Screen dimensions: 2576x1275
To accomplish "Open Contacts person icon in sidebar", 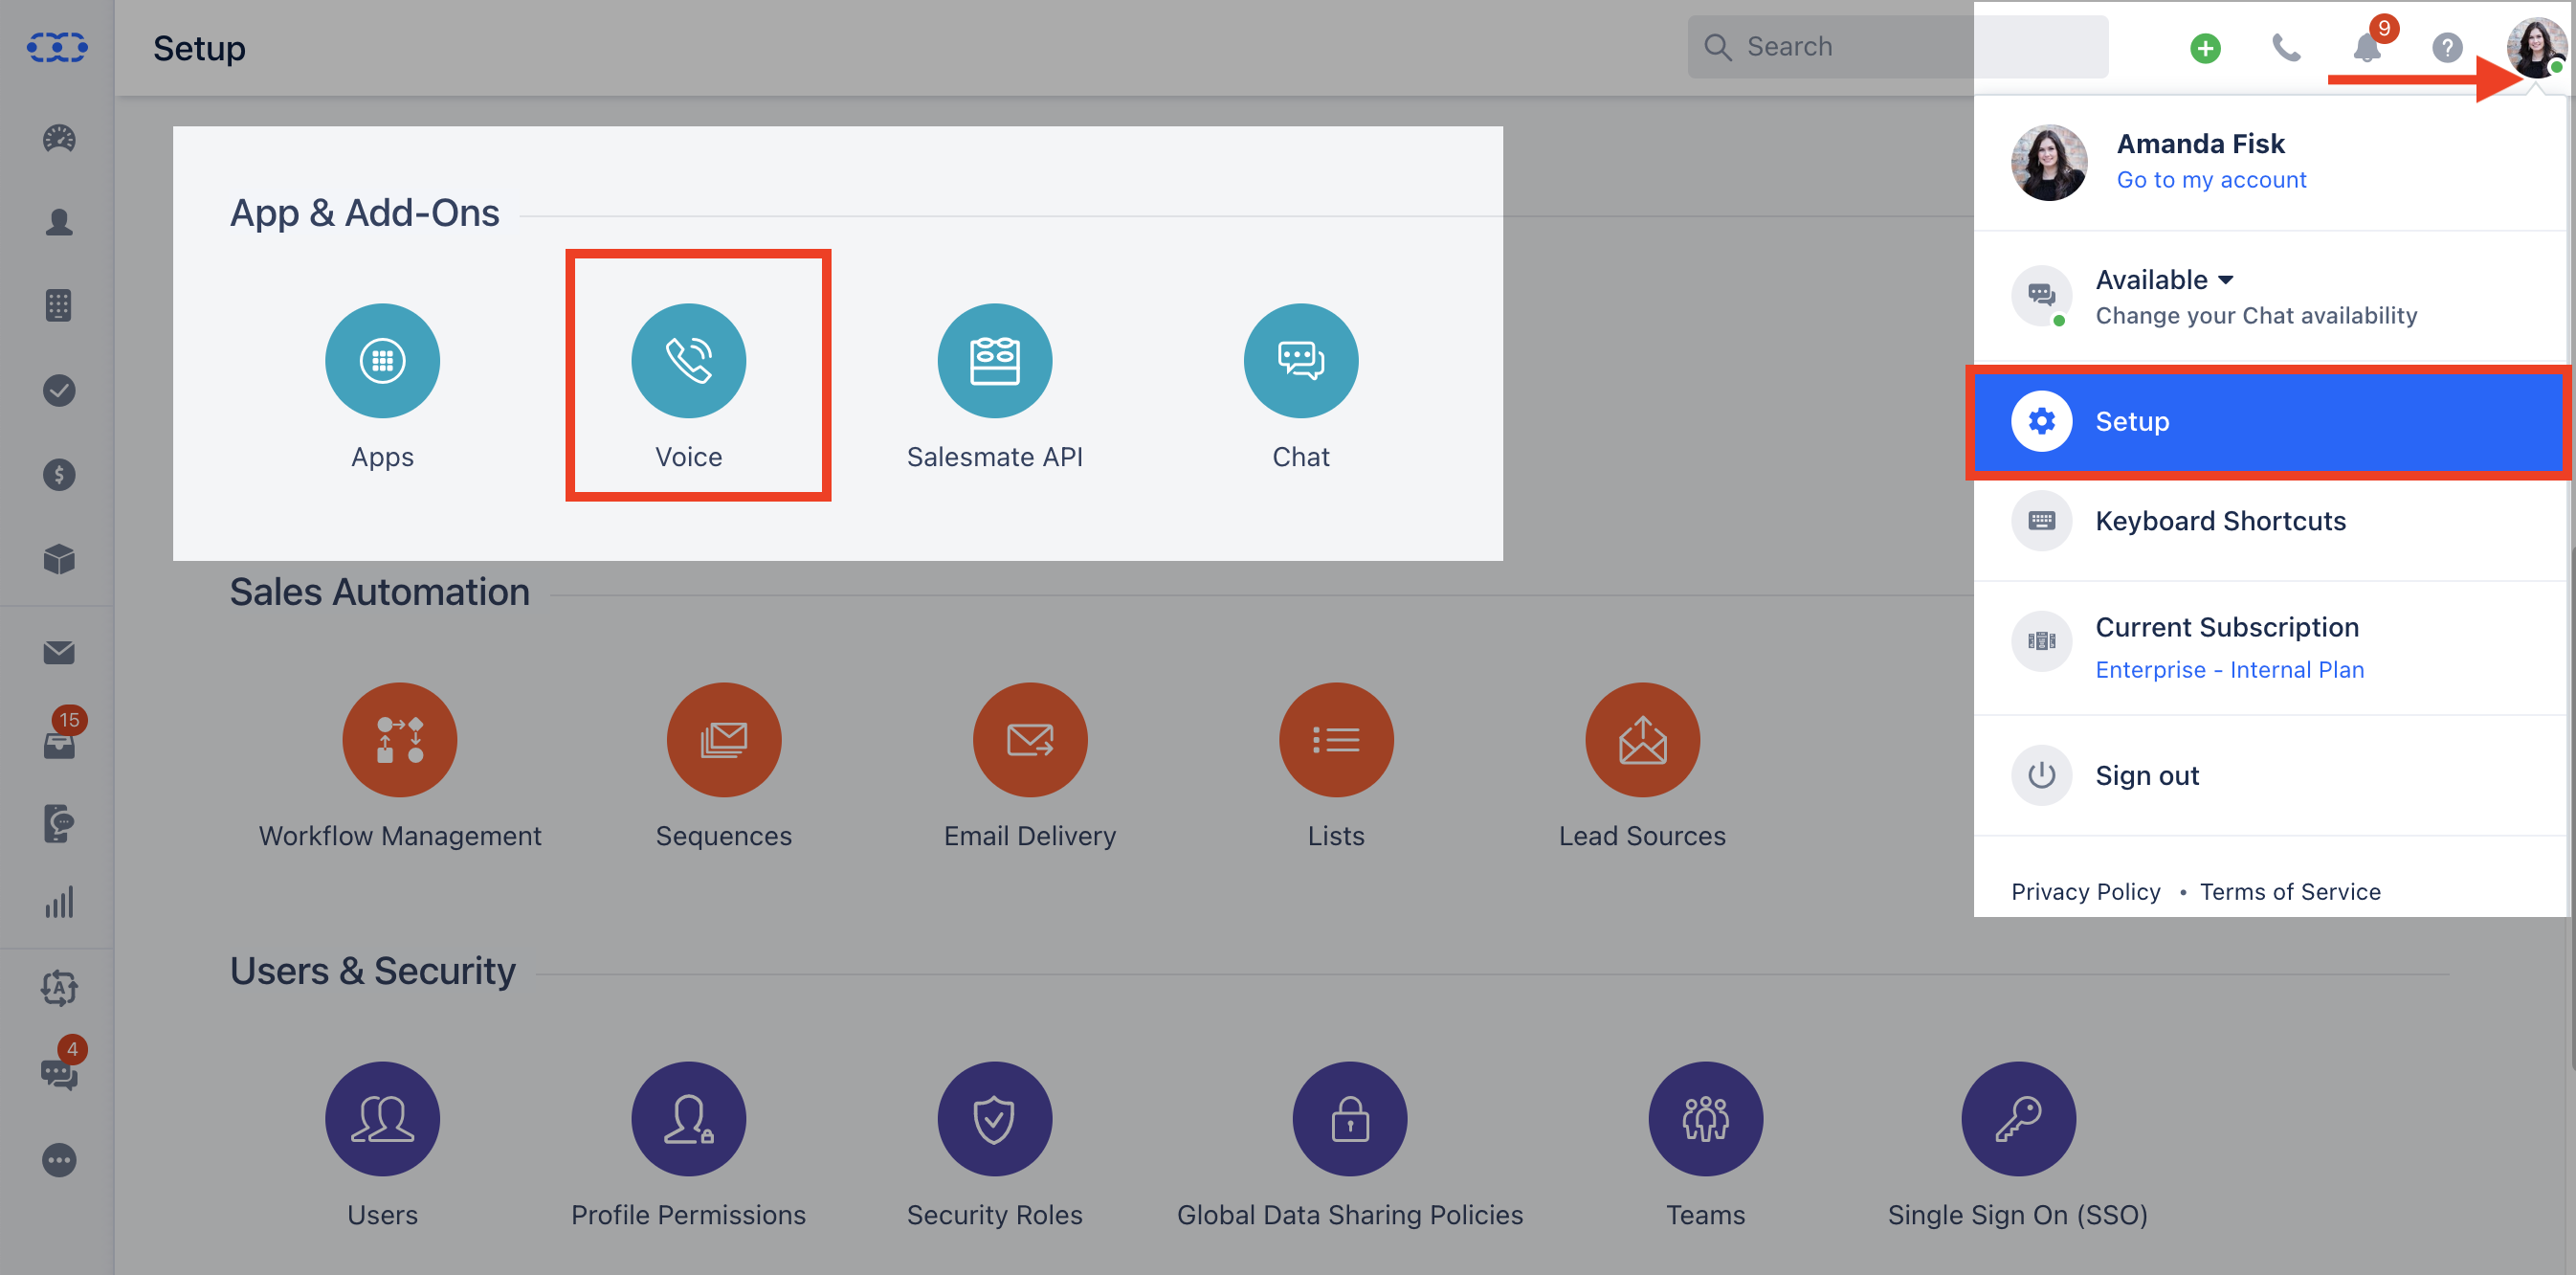I will (59, 221).
